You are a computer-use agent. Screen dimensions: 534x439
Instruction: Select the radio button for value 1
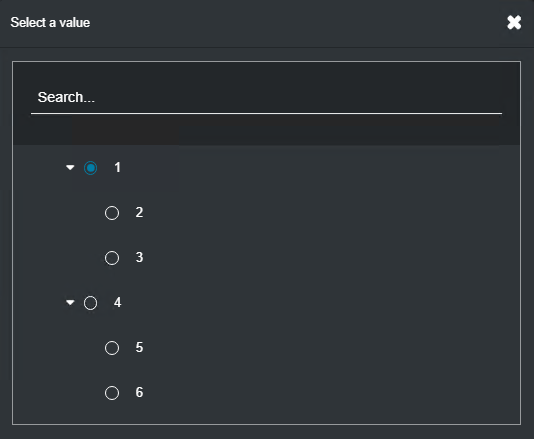pos(91,168)
